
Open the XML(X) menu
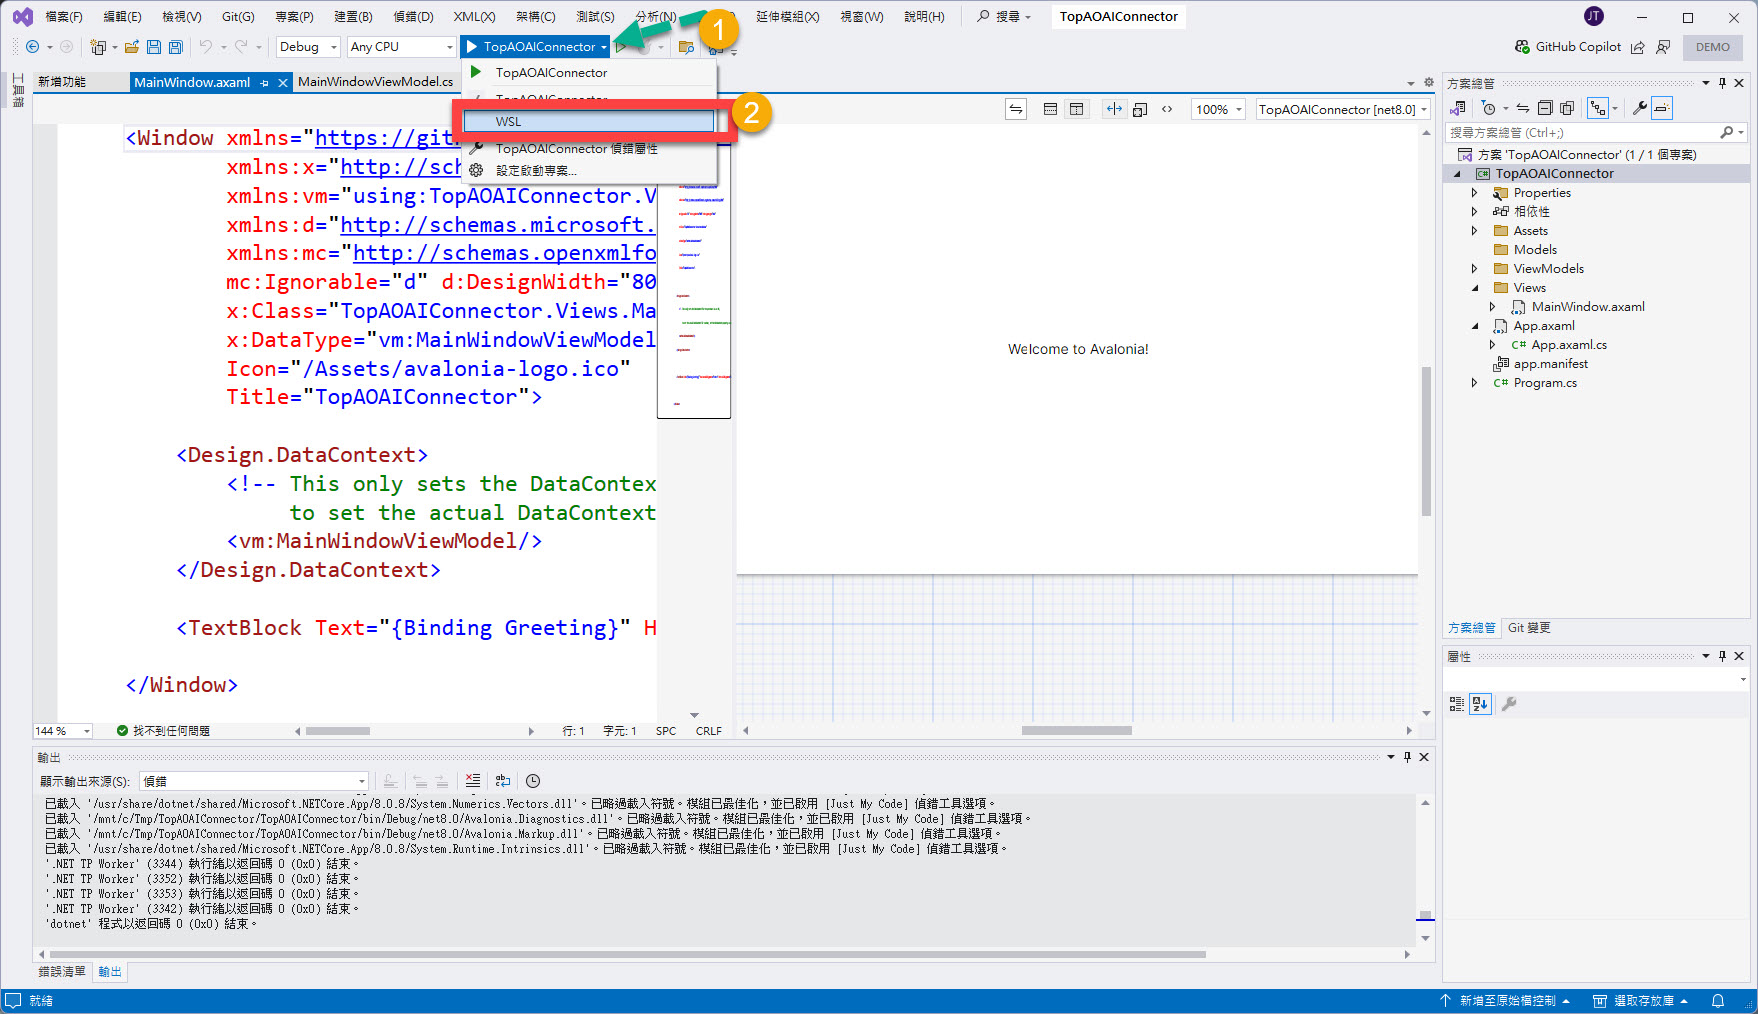pyautogui.click(x=474, y=17)
